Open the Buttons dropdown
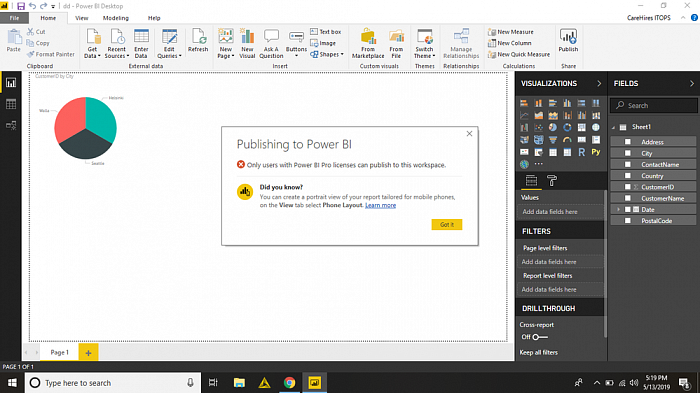Viewport: 700px width, 393px height. [296, 56]
